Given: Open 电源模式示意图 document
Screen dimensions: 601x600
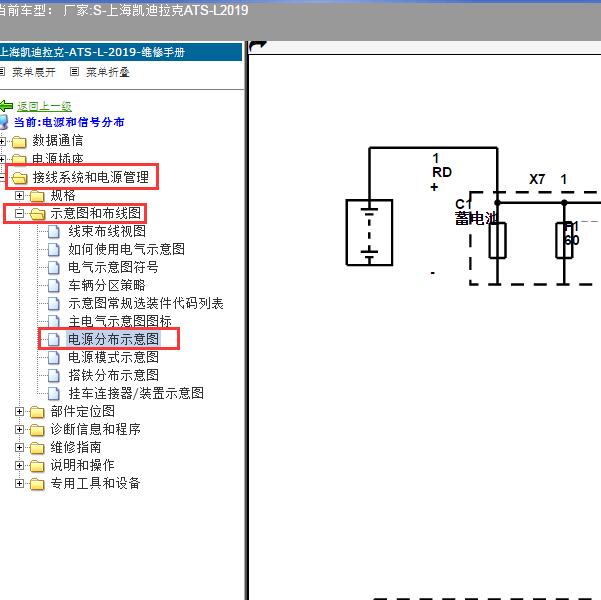Looking at the screenshot, I should coord(113,357).
